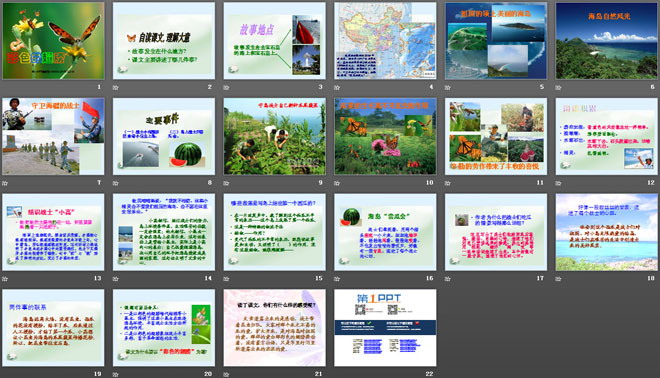Select slide 6 海岛自然风光 thumbnail
Screen dimensions: 660x378
pyautogui.click(x=607, y=41)
